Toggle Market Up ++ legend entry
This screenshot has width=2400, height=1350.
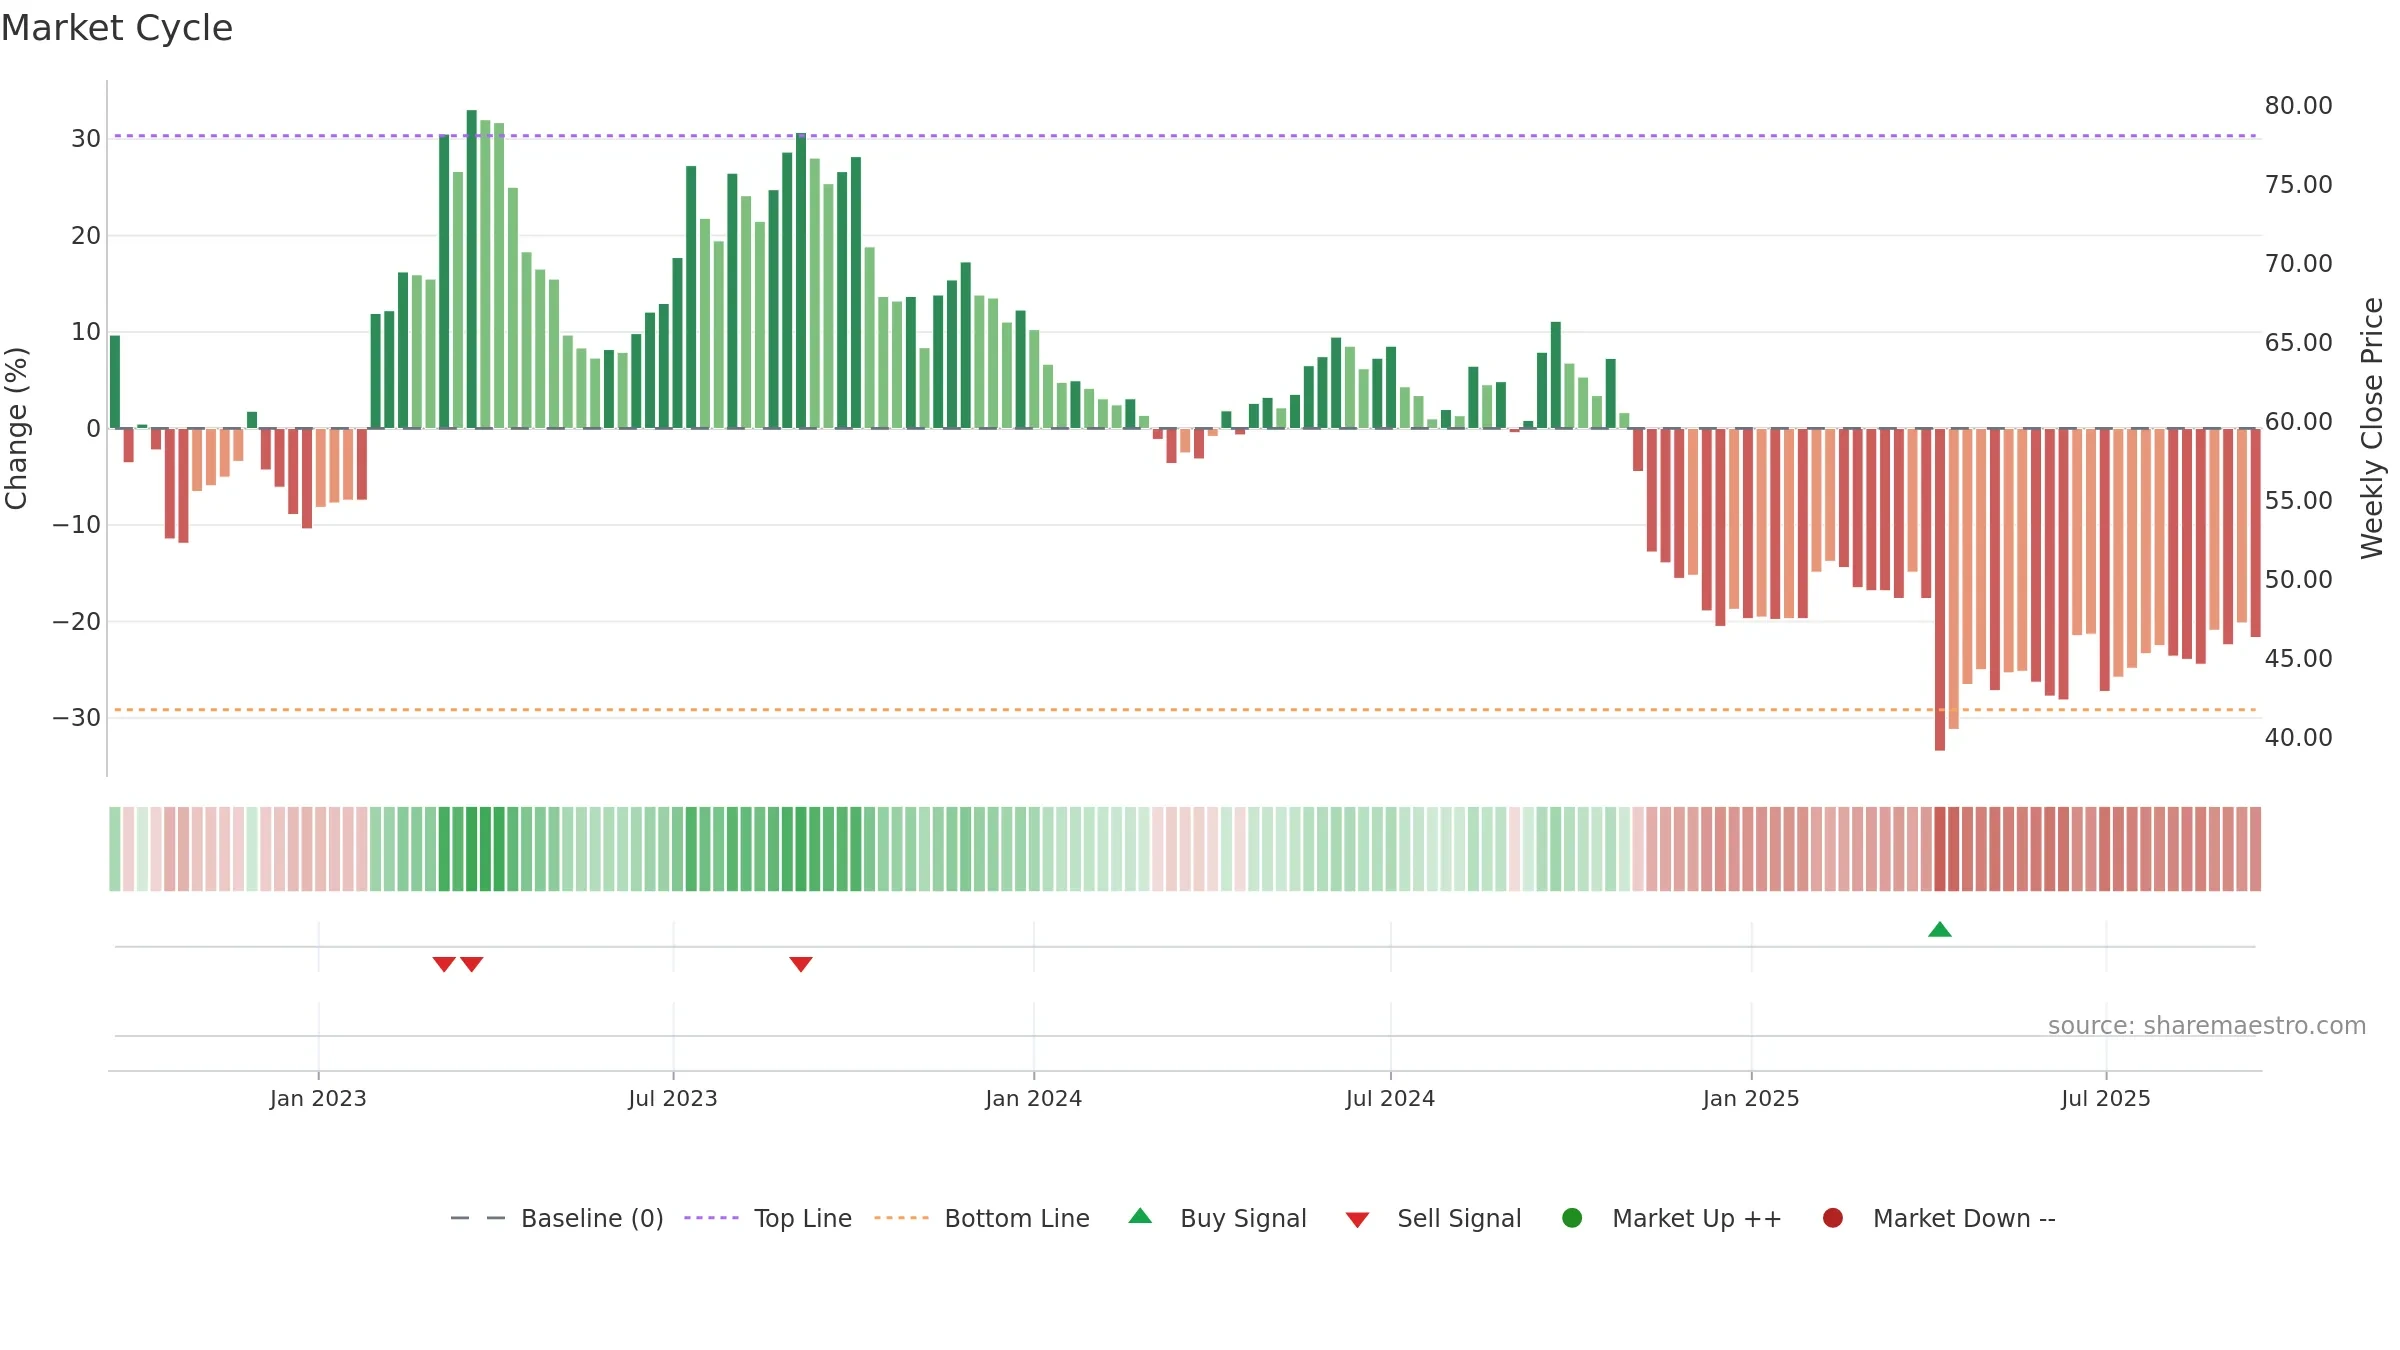(x=1671, y=1218)
